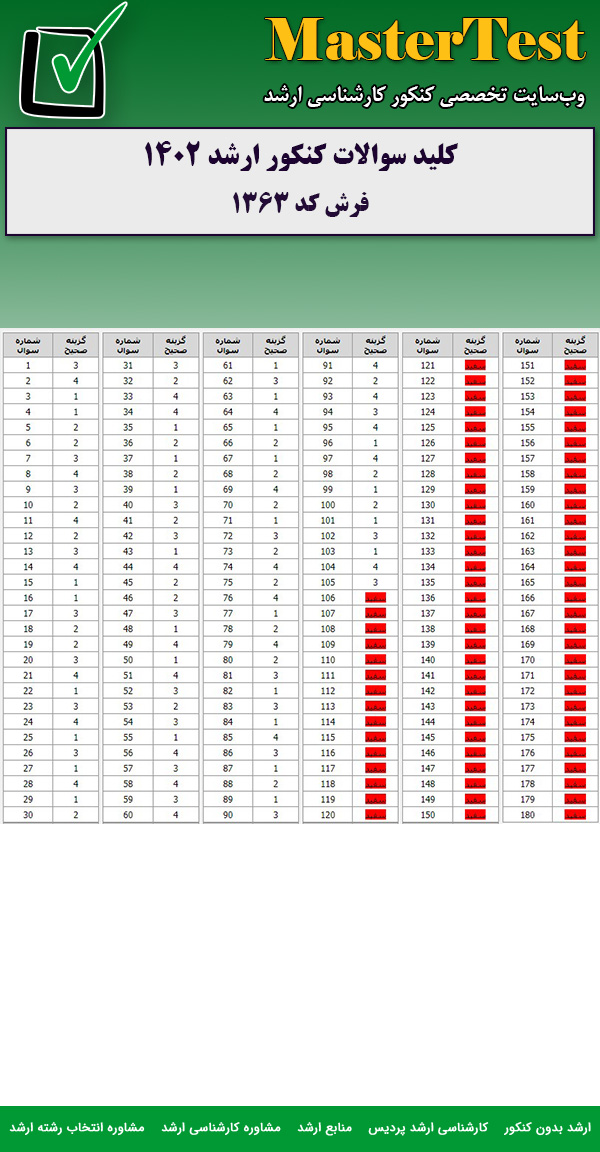Go to the 'مشاوره کارشناسی ارشد' footer link
Viewport: 600px width, 1152px height.
220,1127
